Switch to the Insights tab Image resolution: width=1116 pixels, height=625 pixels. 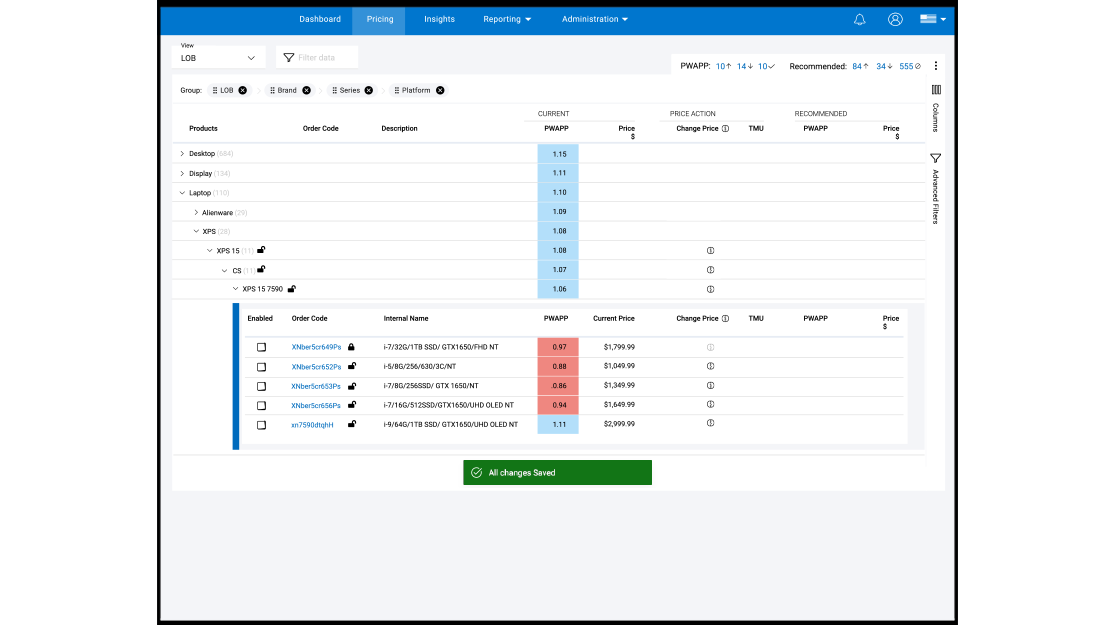[439, 19]
